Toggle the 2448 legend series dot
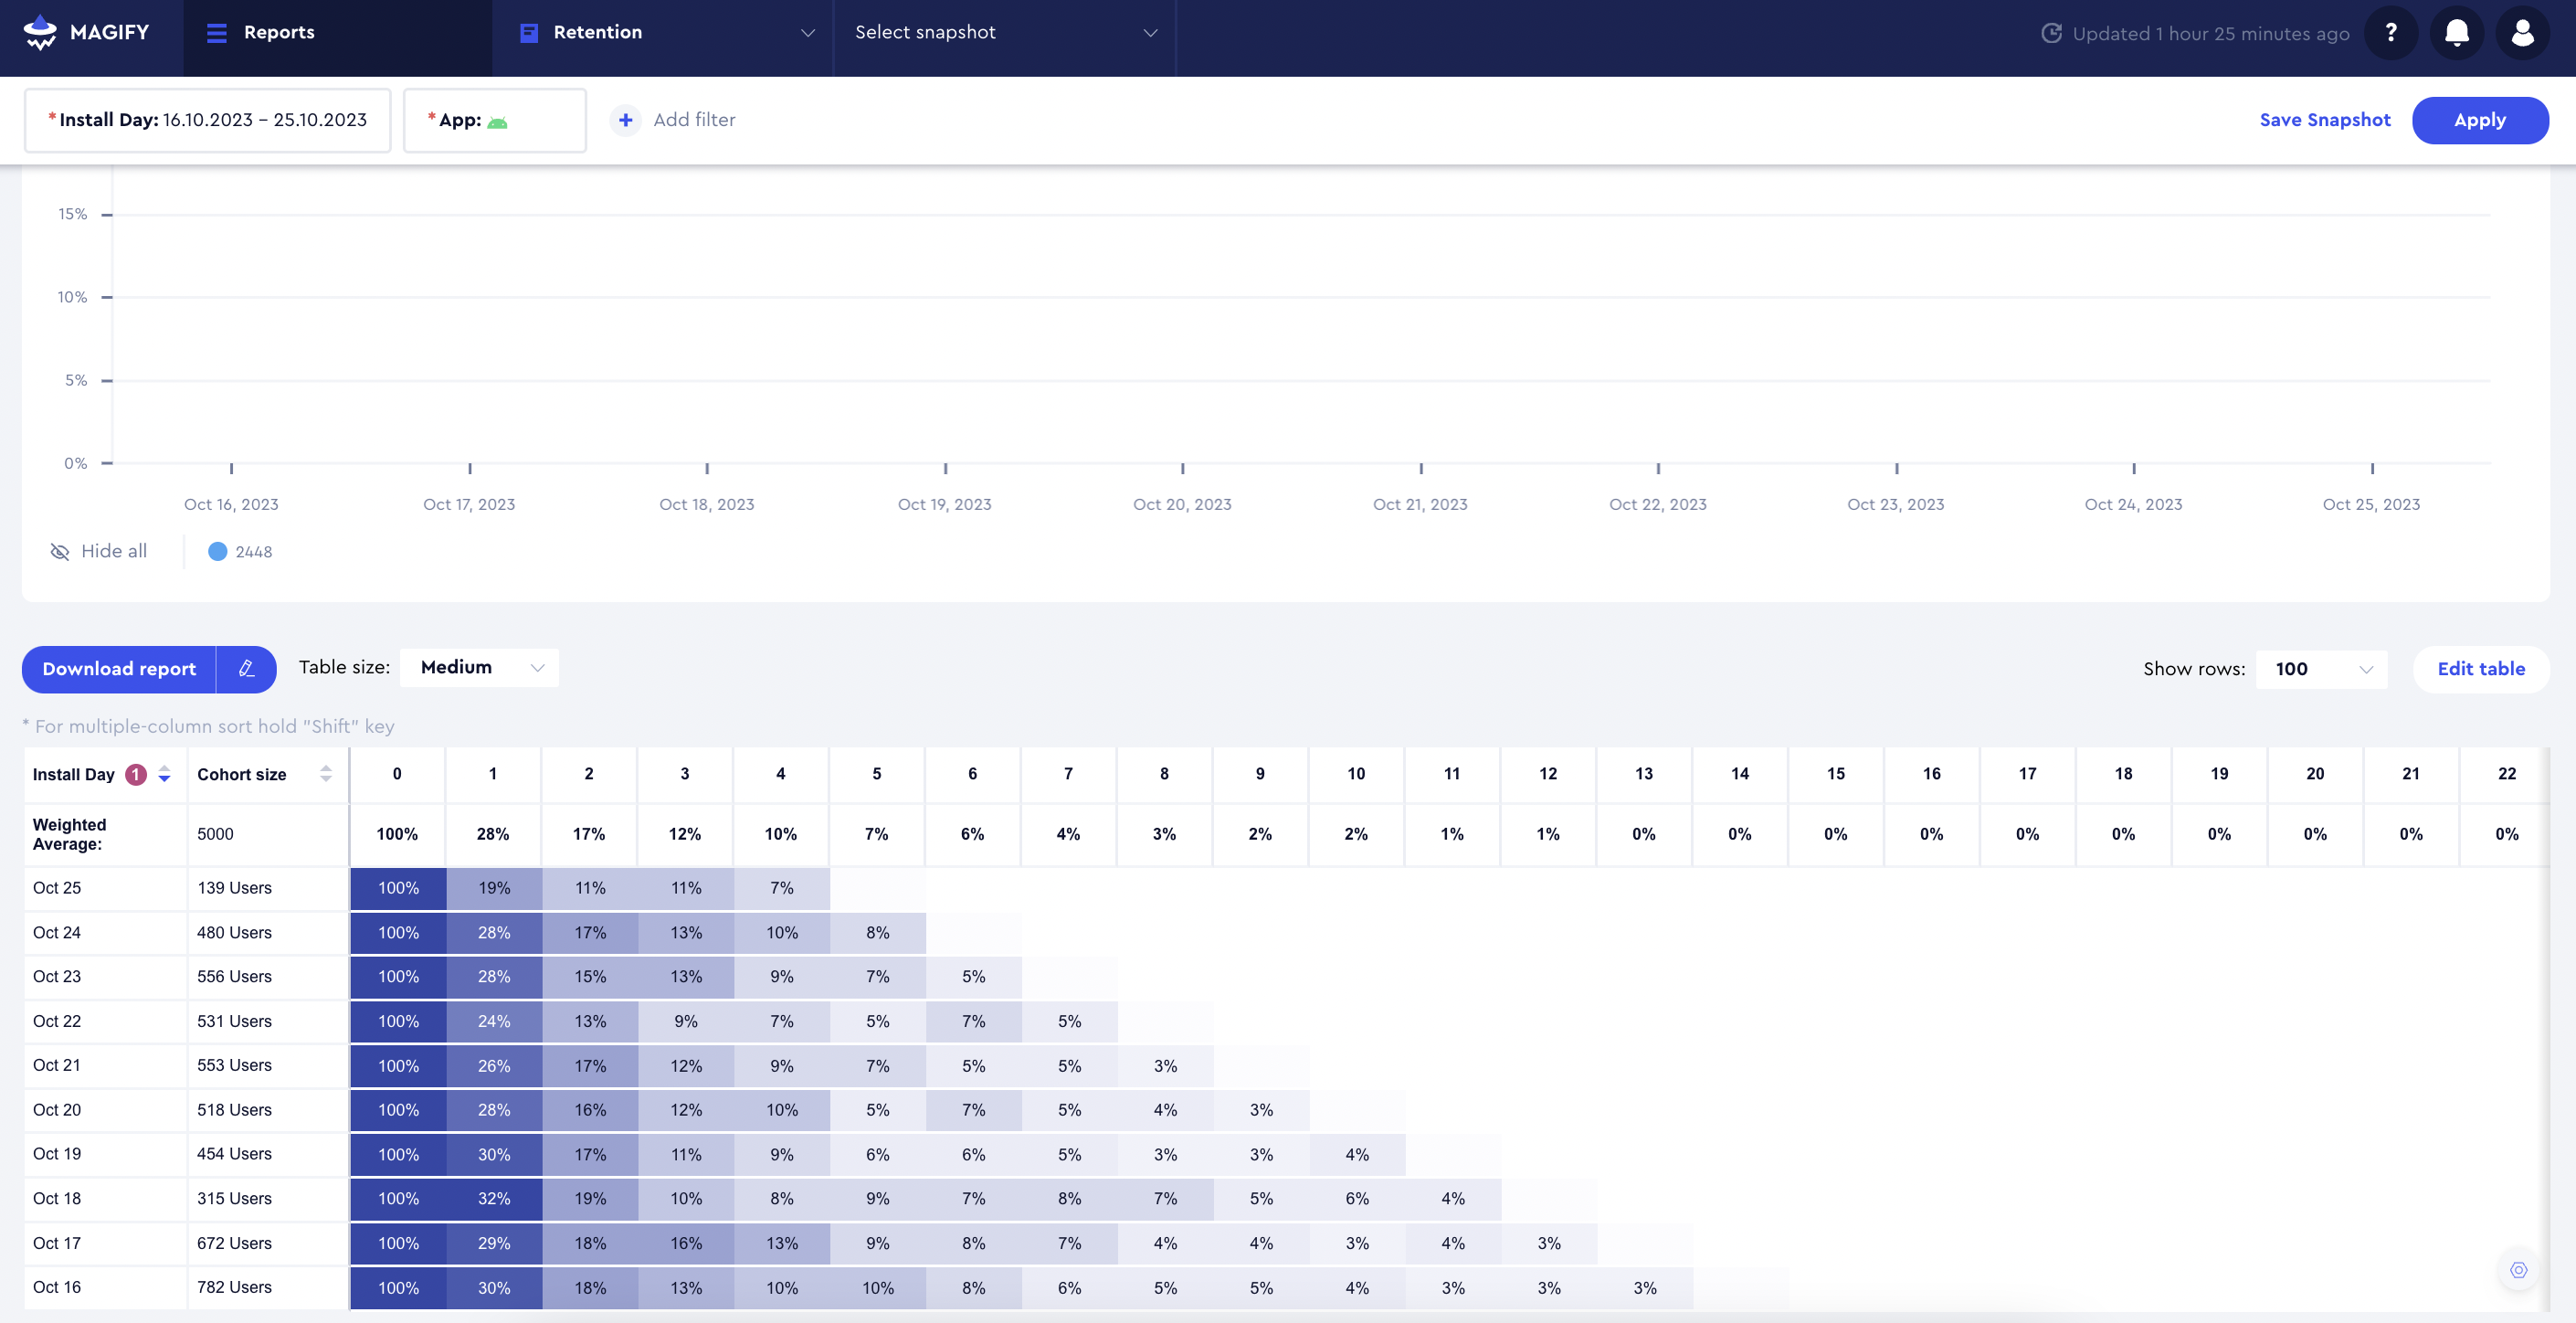 pos(217,551)
